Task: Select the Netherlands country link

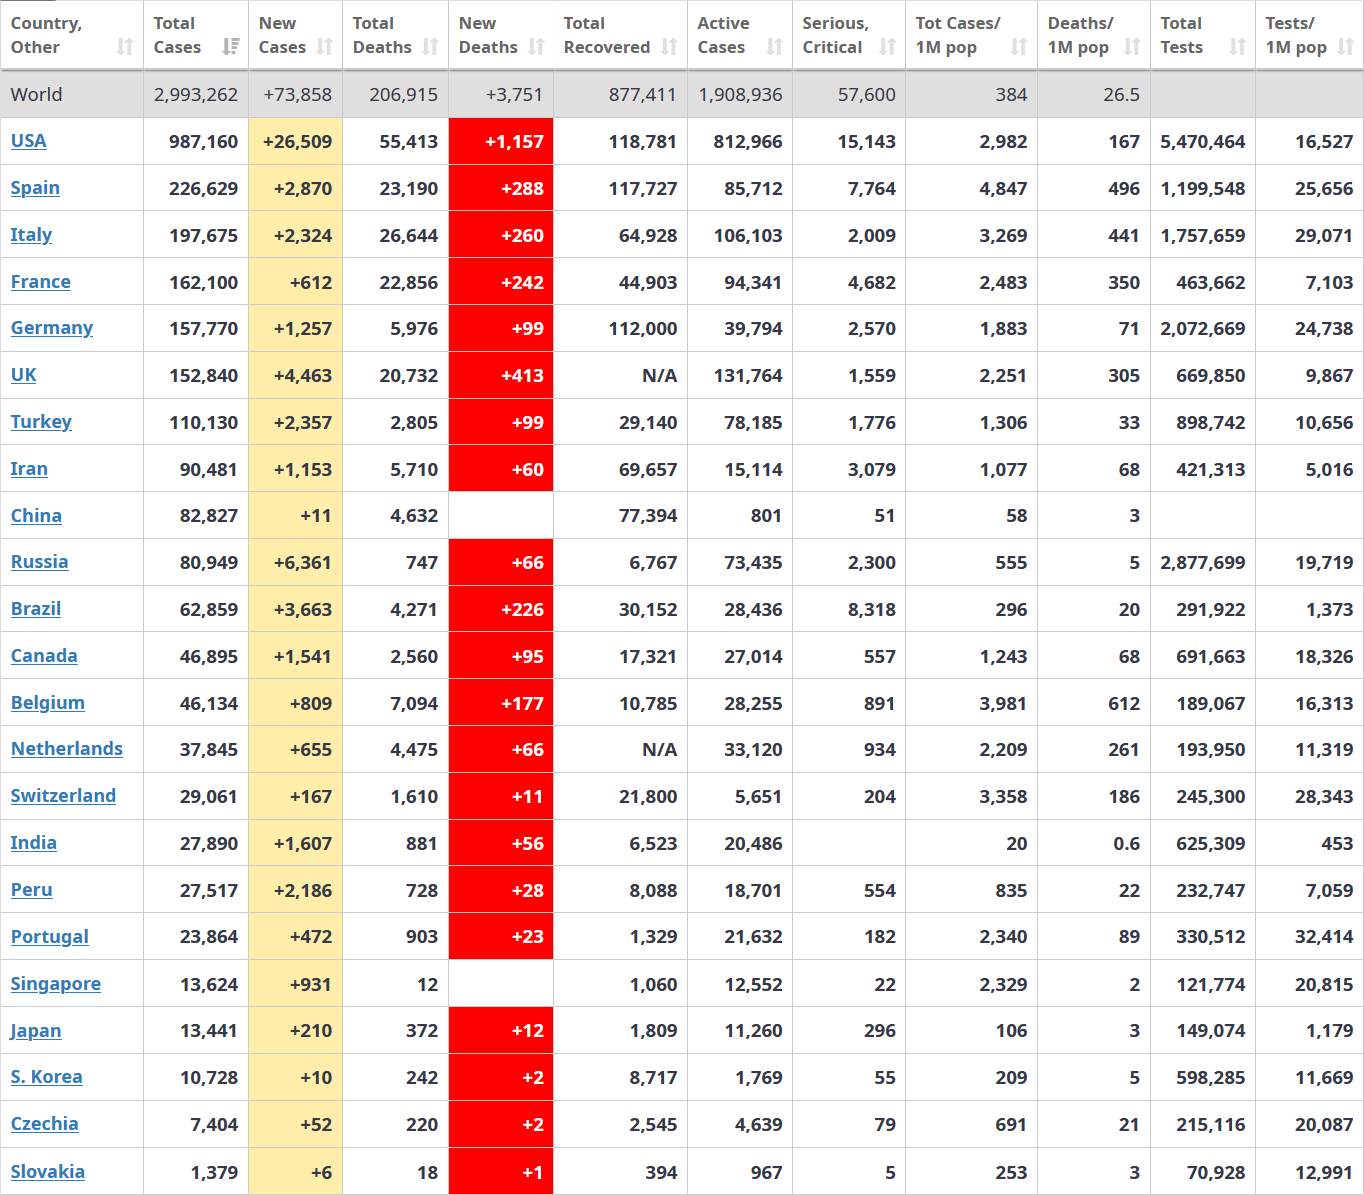Action: point(67,749)
